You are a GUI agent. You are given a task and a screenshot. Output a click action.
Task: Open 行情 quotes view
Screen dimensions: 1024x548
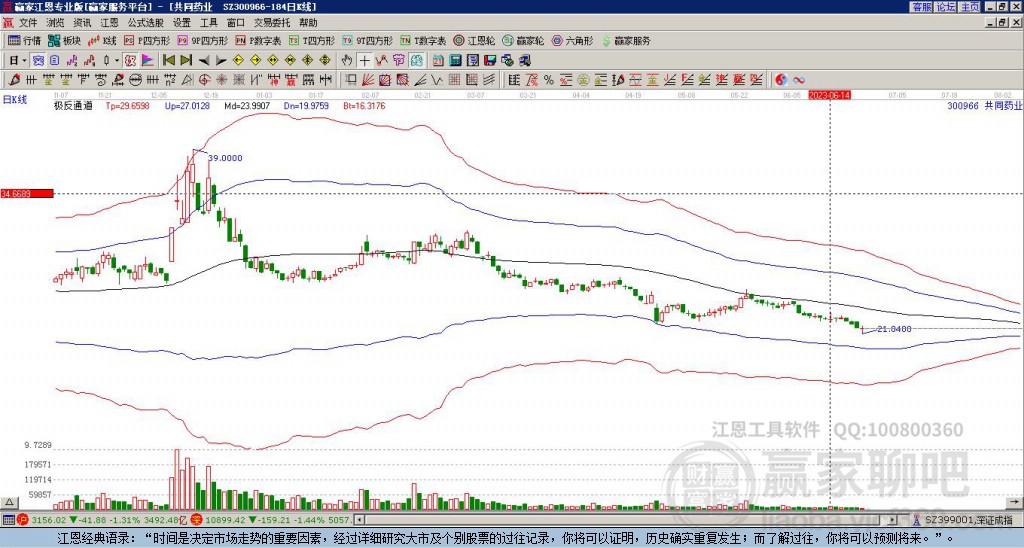click(25, 40)
